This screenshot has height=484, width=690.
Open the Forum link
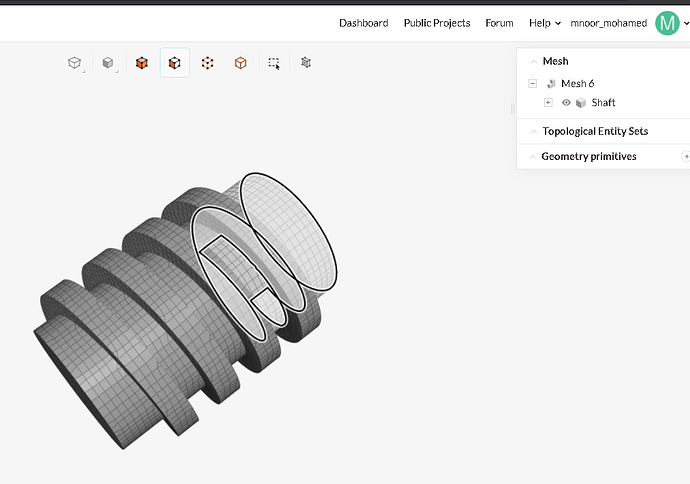[499, 23]
